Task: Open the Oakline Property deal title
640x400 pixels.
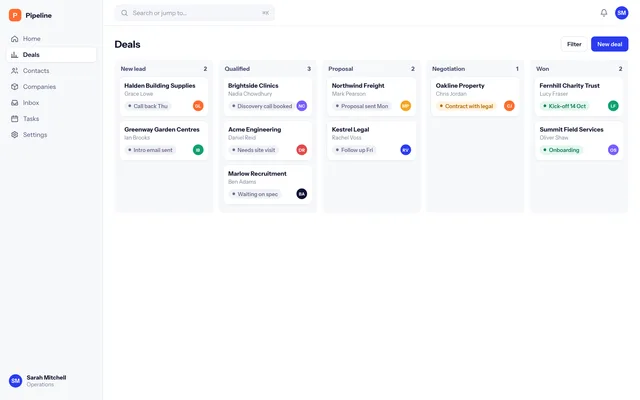Action: coord(460,86)
